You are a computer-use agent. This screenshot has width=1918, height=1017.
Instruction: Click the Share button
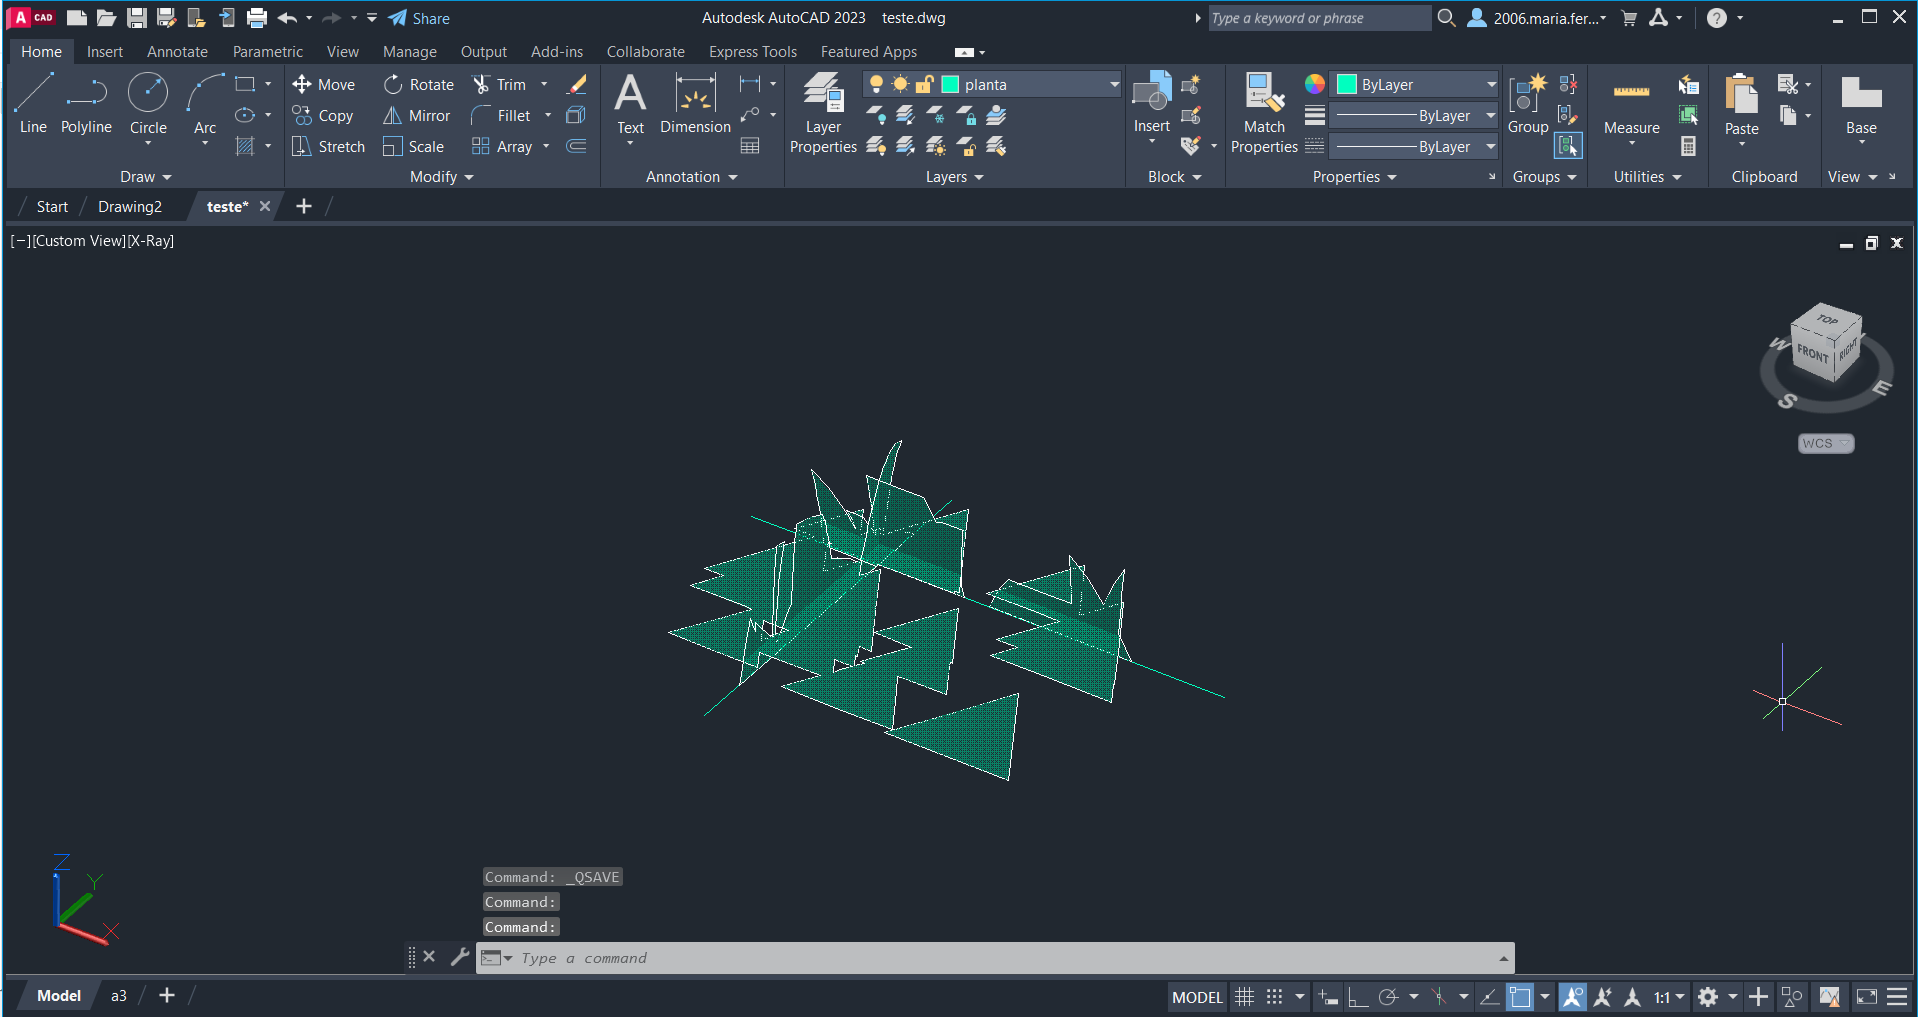point(419,18)
